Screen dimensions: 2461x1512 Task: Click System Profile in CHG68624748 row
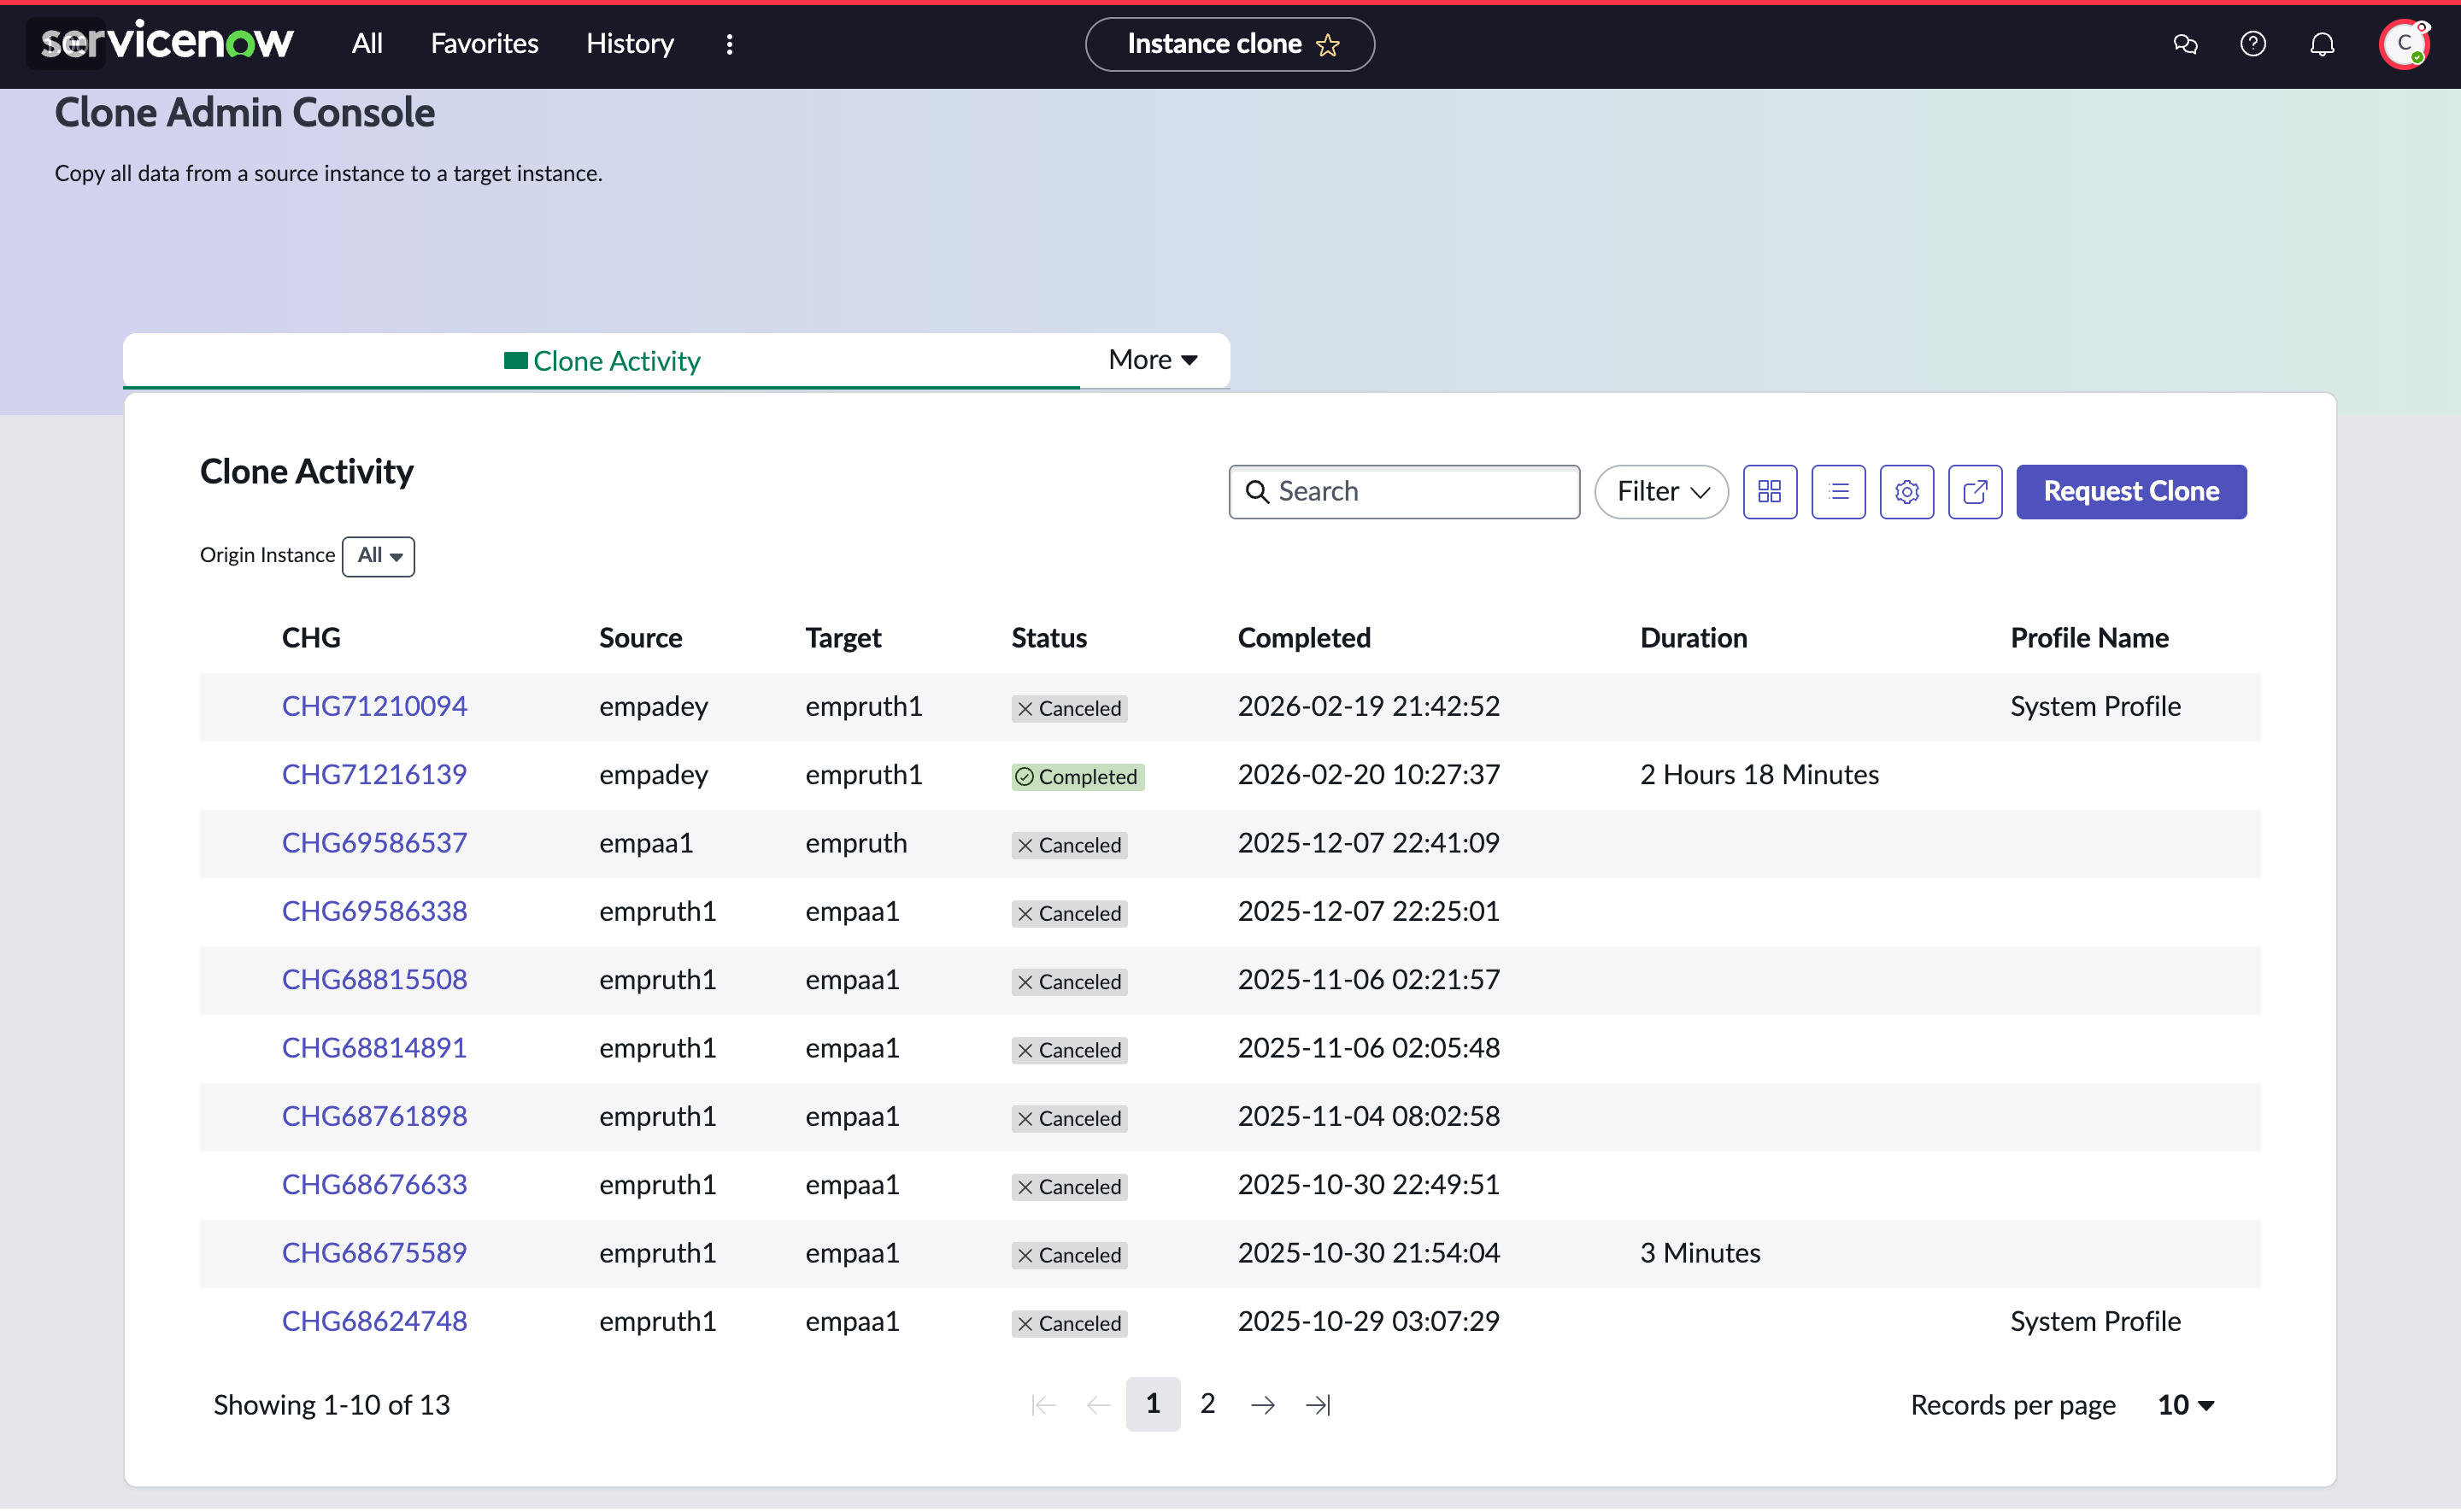coord(2095,1321)
